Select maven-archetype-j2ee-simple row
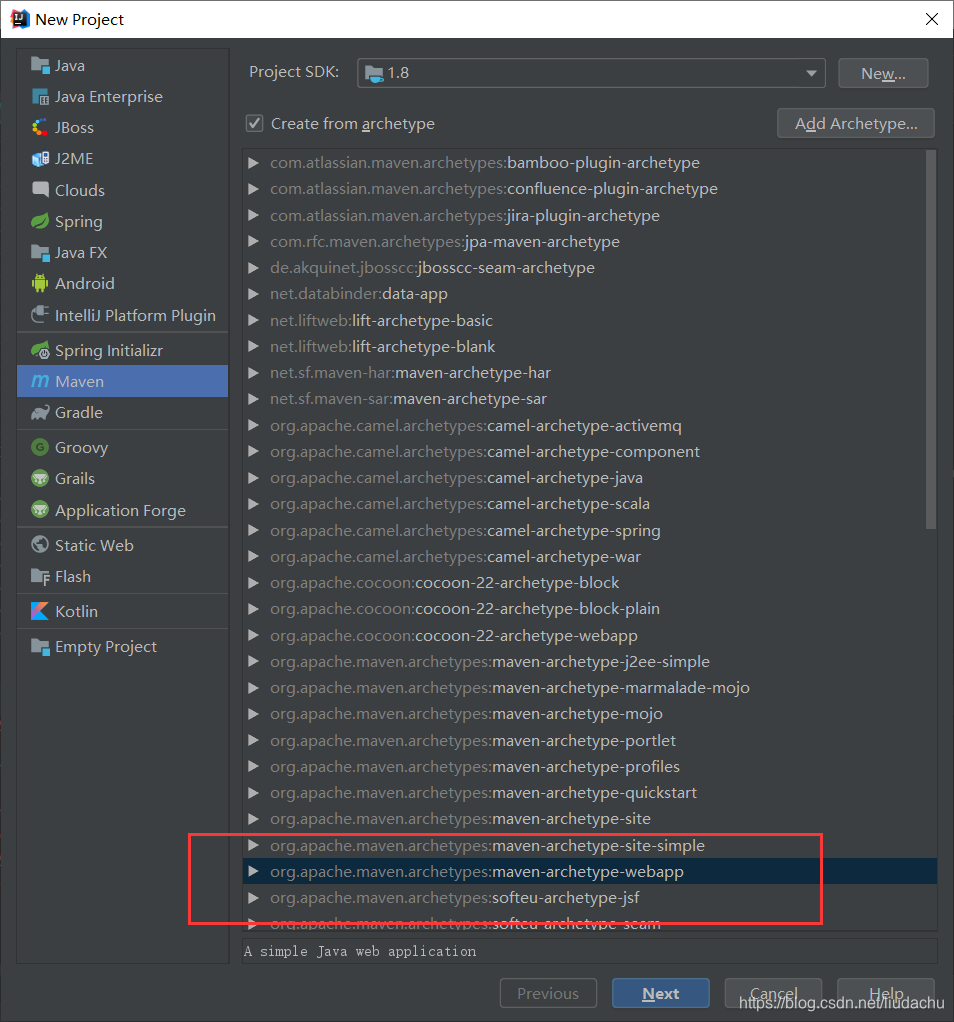The width and height of the screenshot is (954, 1022). [x=590, y=661]
